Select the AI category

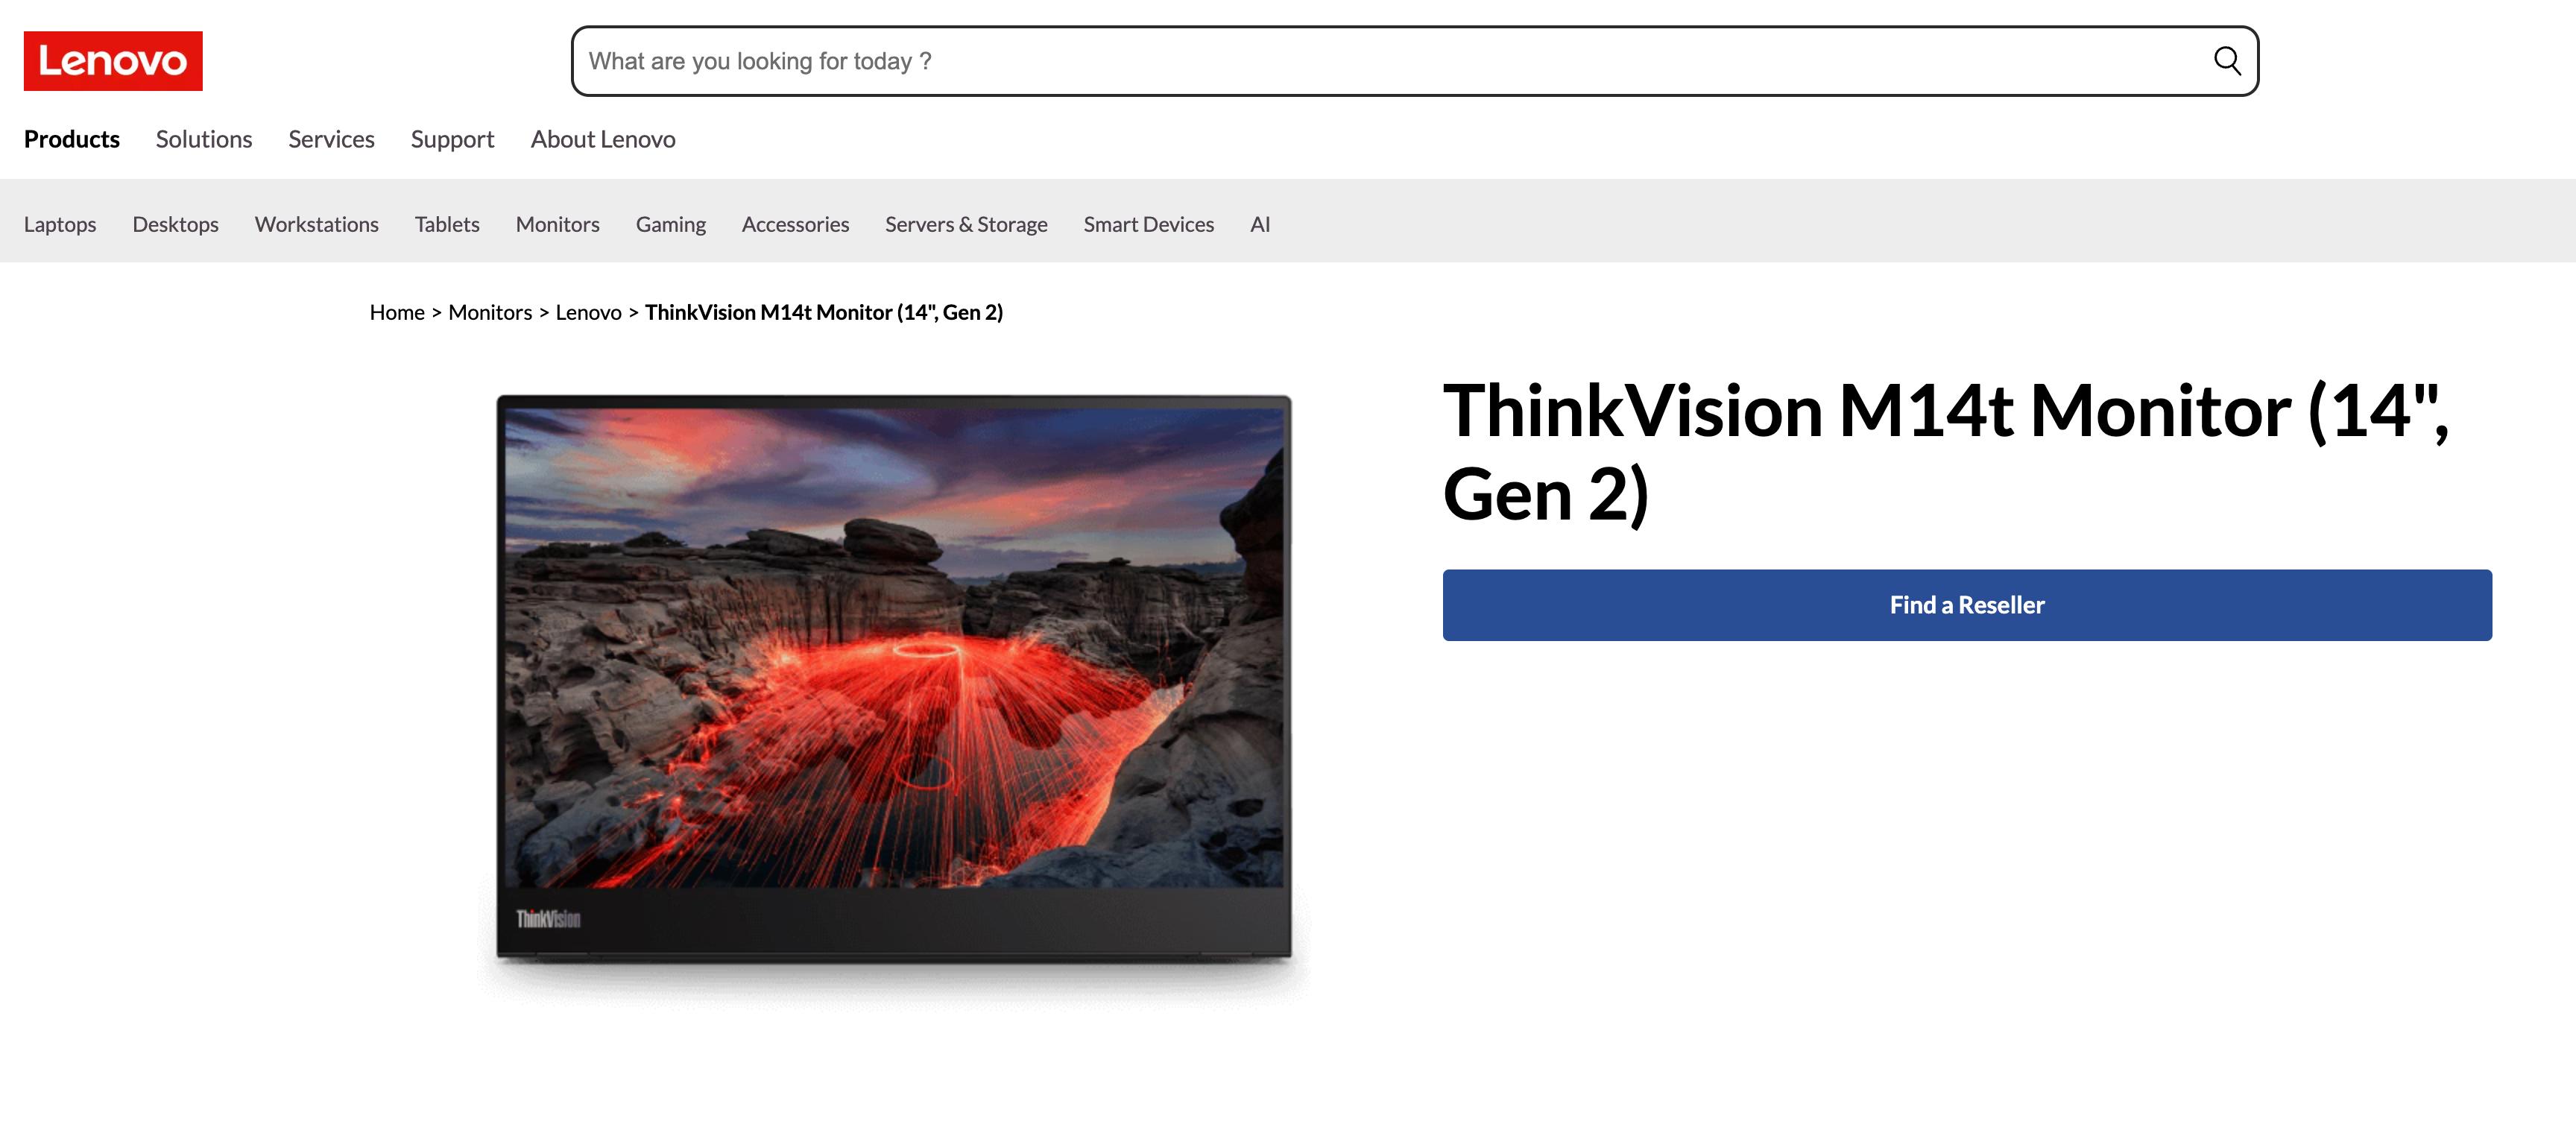coord(1260,224)
